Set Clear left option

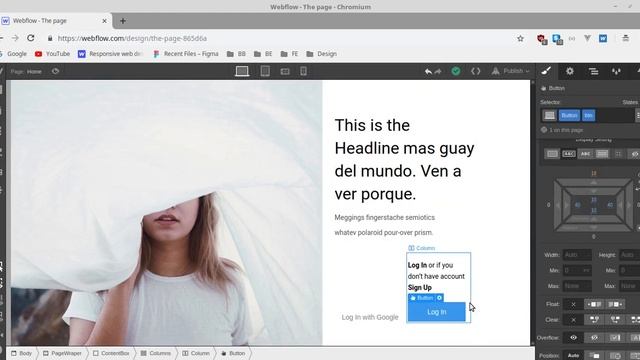coord(594,320)
